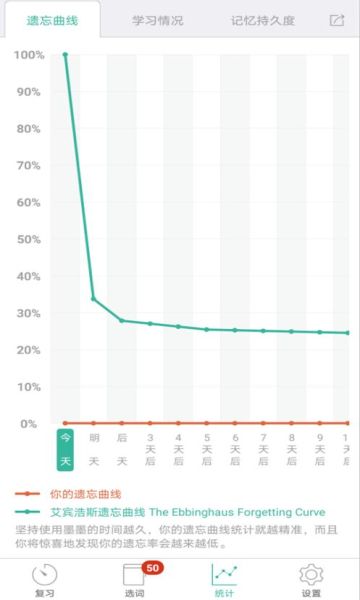This screenshot has width=360, height=600.
Task: Open the 选词 word selection icon
Action: click(134, 575)
